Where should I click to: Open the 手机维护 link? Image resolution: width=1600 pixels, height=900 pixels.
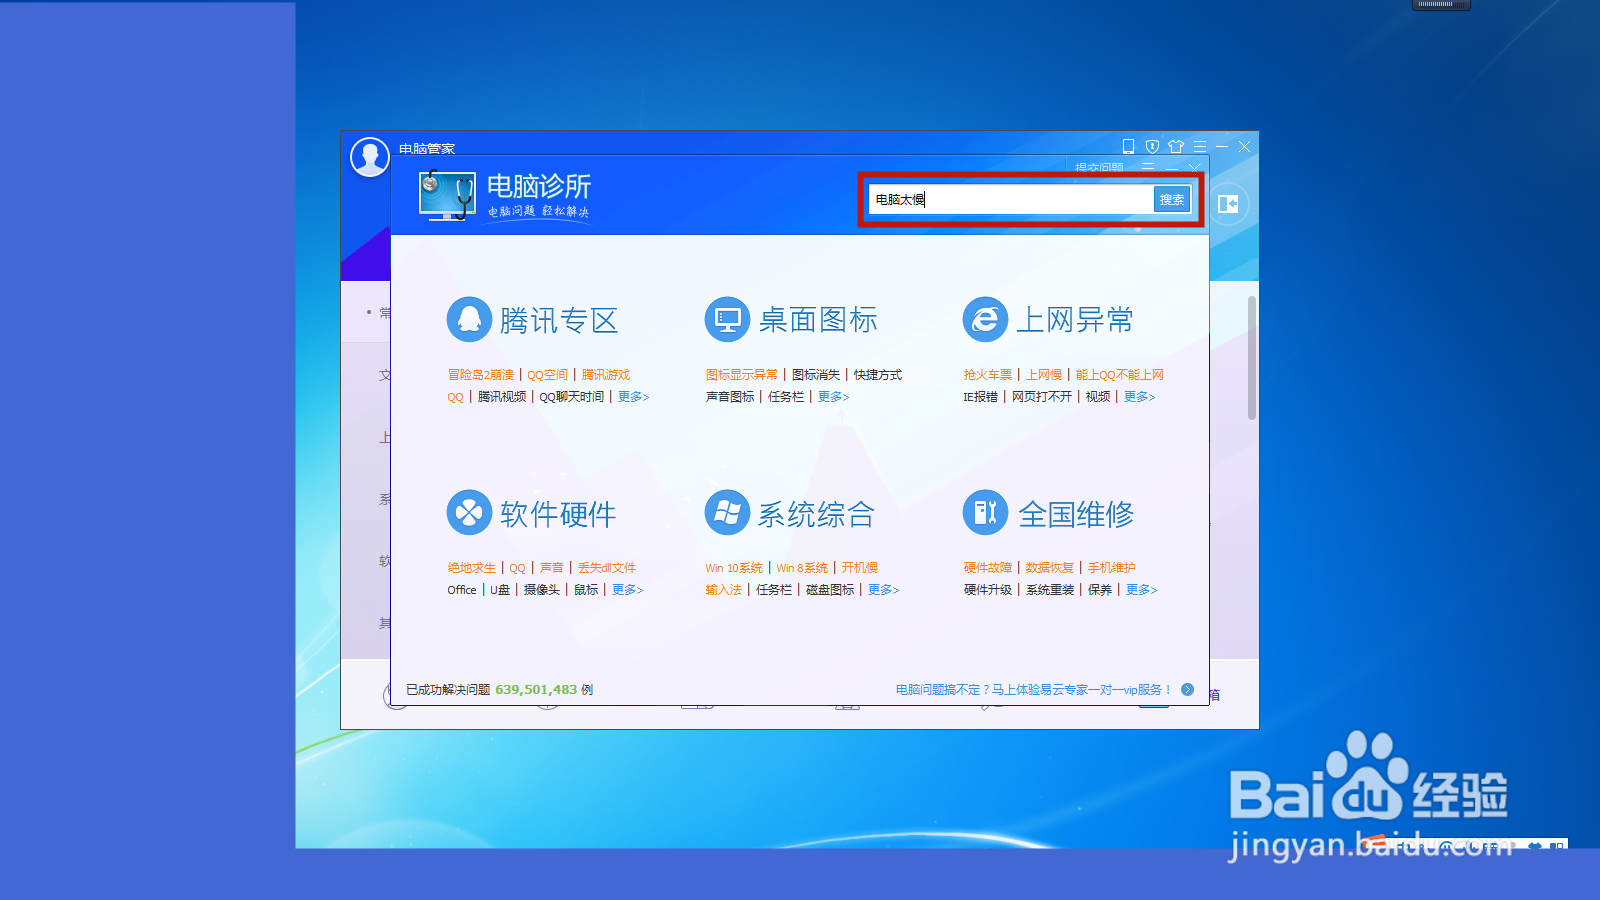1112,568
